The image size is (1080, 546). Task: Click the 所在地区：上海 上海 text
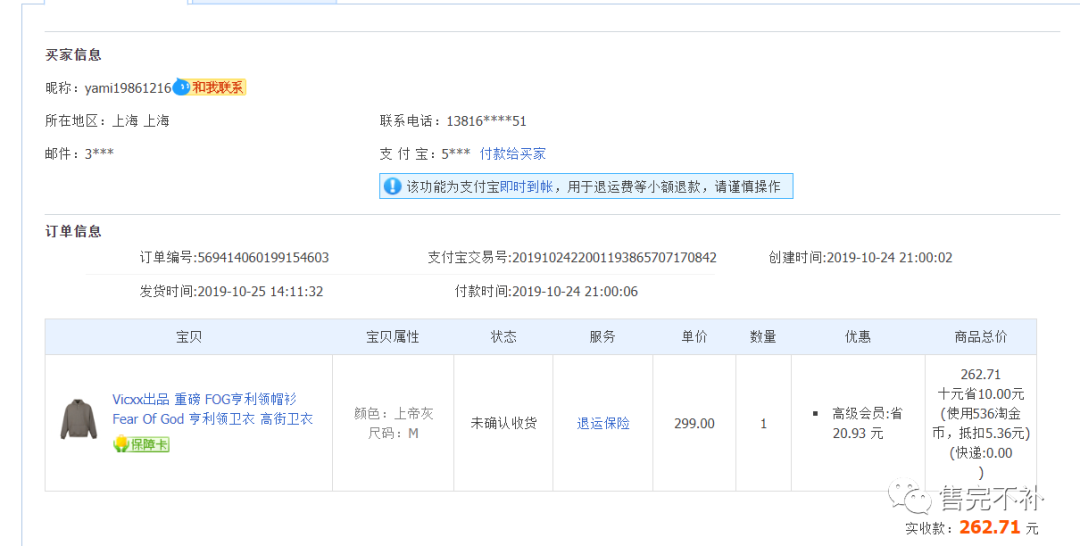click(x=107, y=121)
